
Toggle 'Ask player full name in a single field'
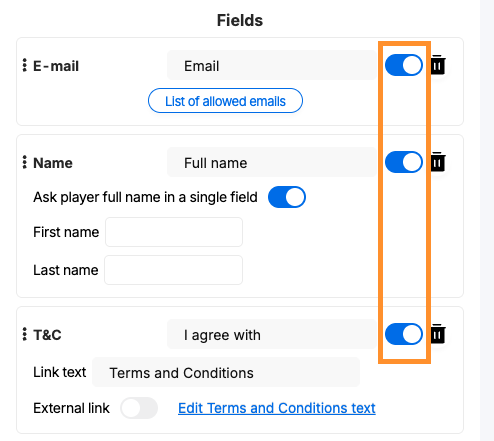click(287, 197)
